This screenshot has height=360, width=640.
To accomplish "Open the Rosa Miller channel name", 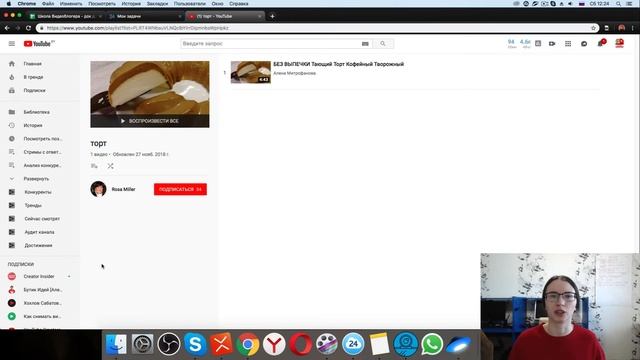I will click(x=123, y=189).
